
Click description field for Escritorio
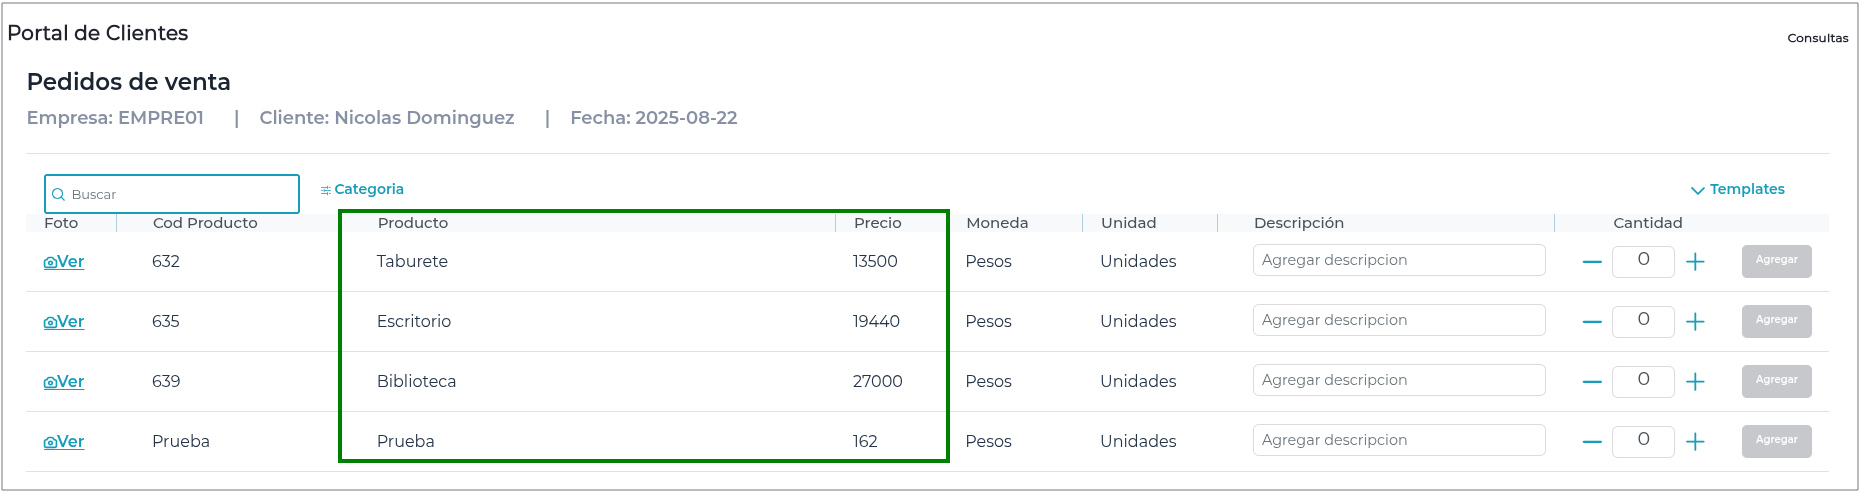coord(1398,320)
